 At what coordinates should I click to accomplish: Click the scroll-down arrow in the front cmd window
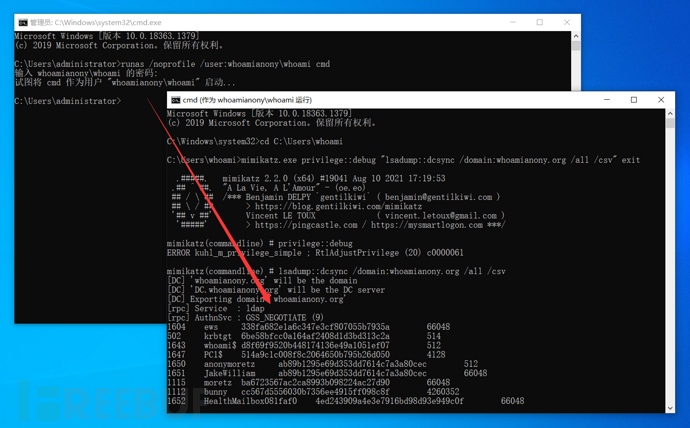[670, 408]
